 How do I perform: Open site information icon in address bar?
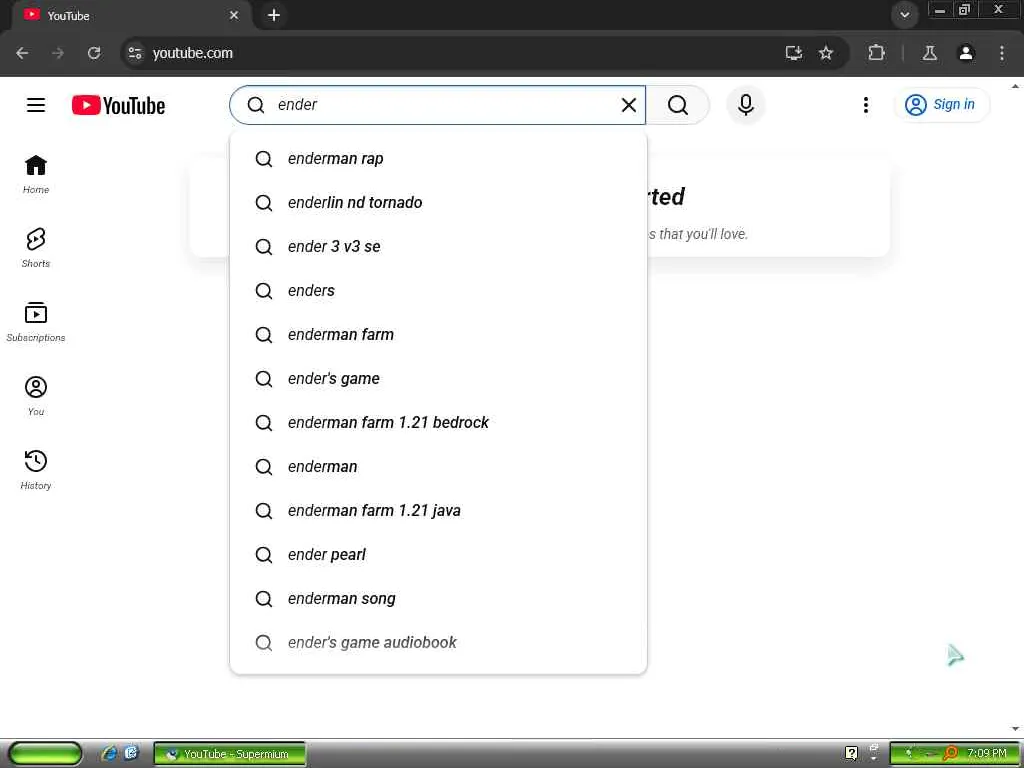[x=135, y=53]
